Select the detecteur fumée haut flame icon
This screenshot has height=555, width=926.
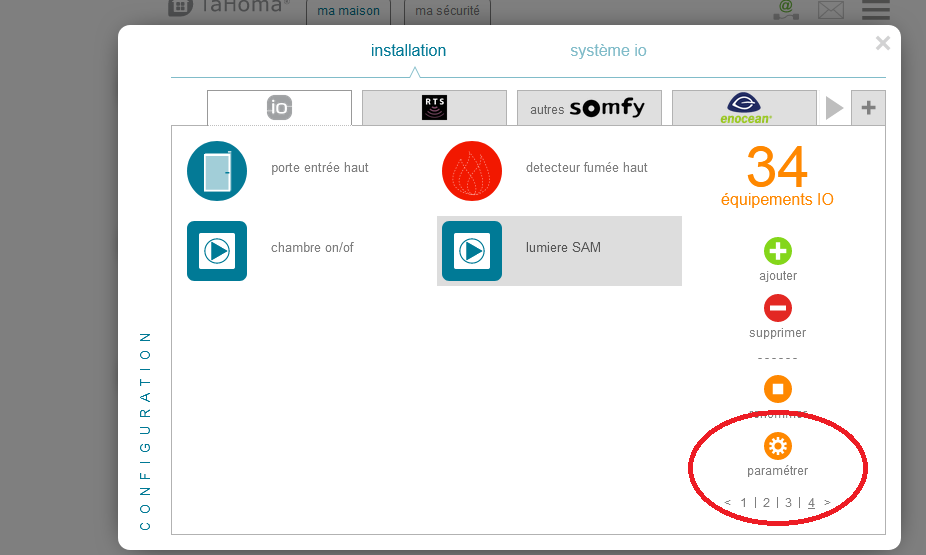[x=471, y=171]
